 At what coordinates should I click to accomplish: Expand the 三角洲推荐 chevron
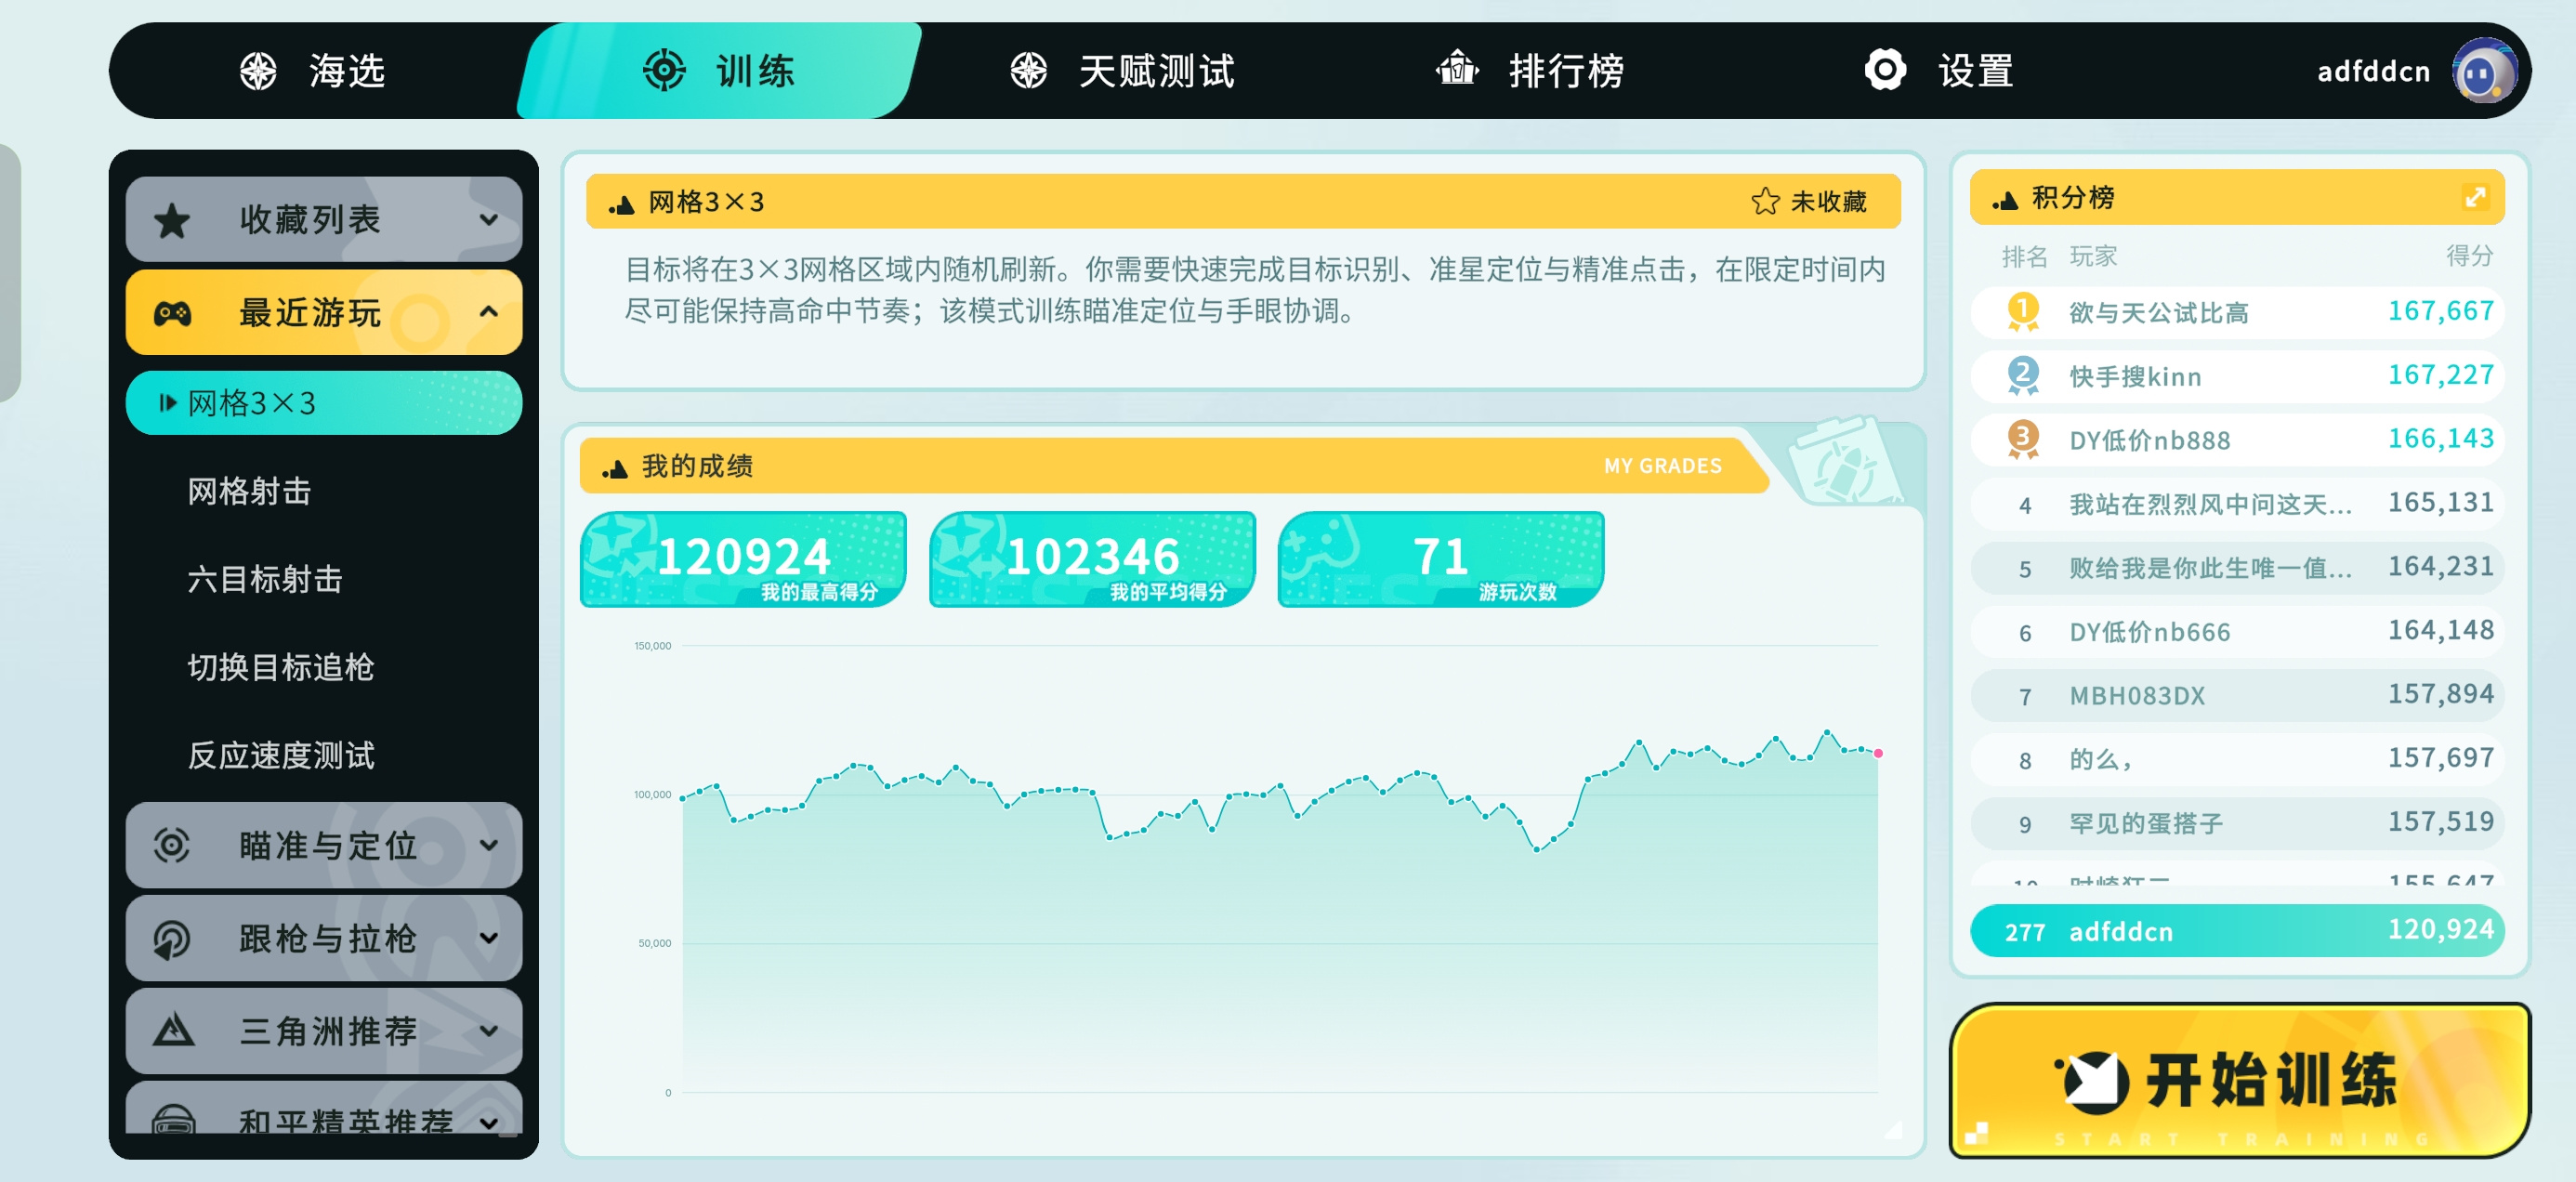pyautogui.click(x=488, y=1030)
